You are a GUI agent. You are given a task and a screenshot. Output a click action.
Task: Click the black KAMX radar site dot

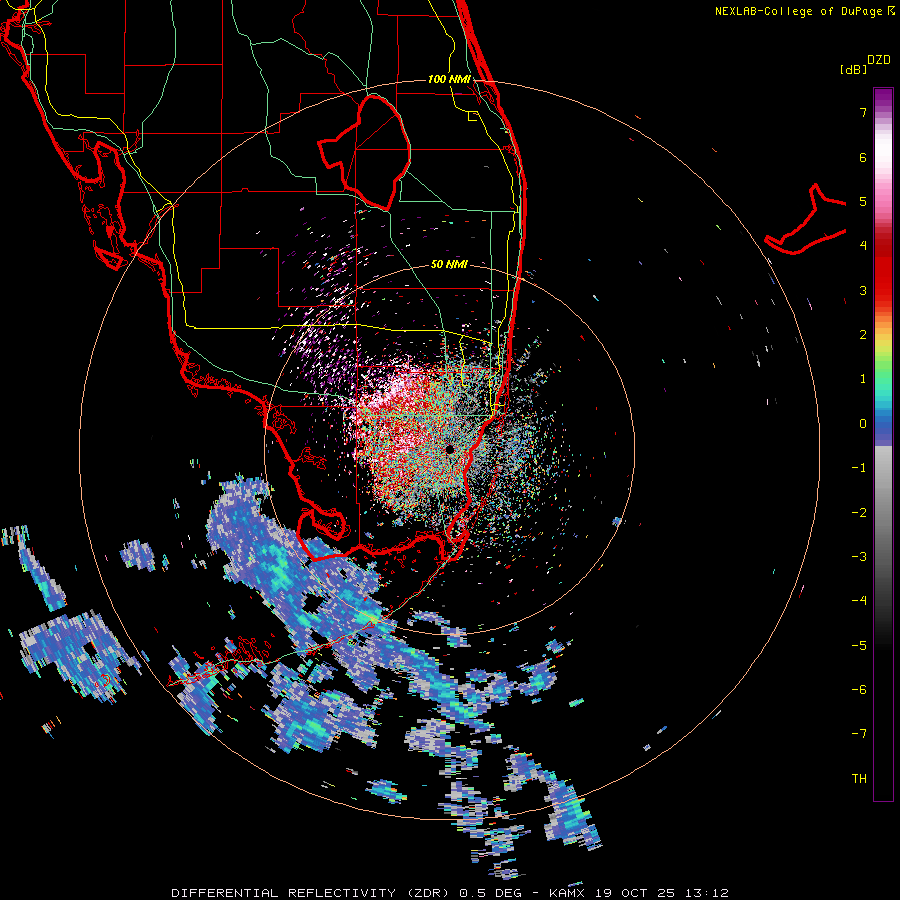[x=450, y=449]
